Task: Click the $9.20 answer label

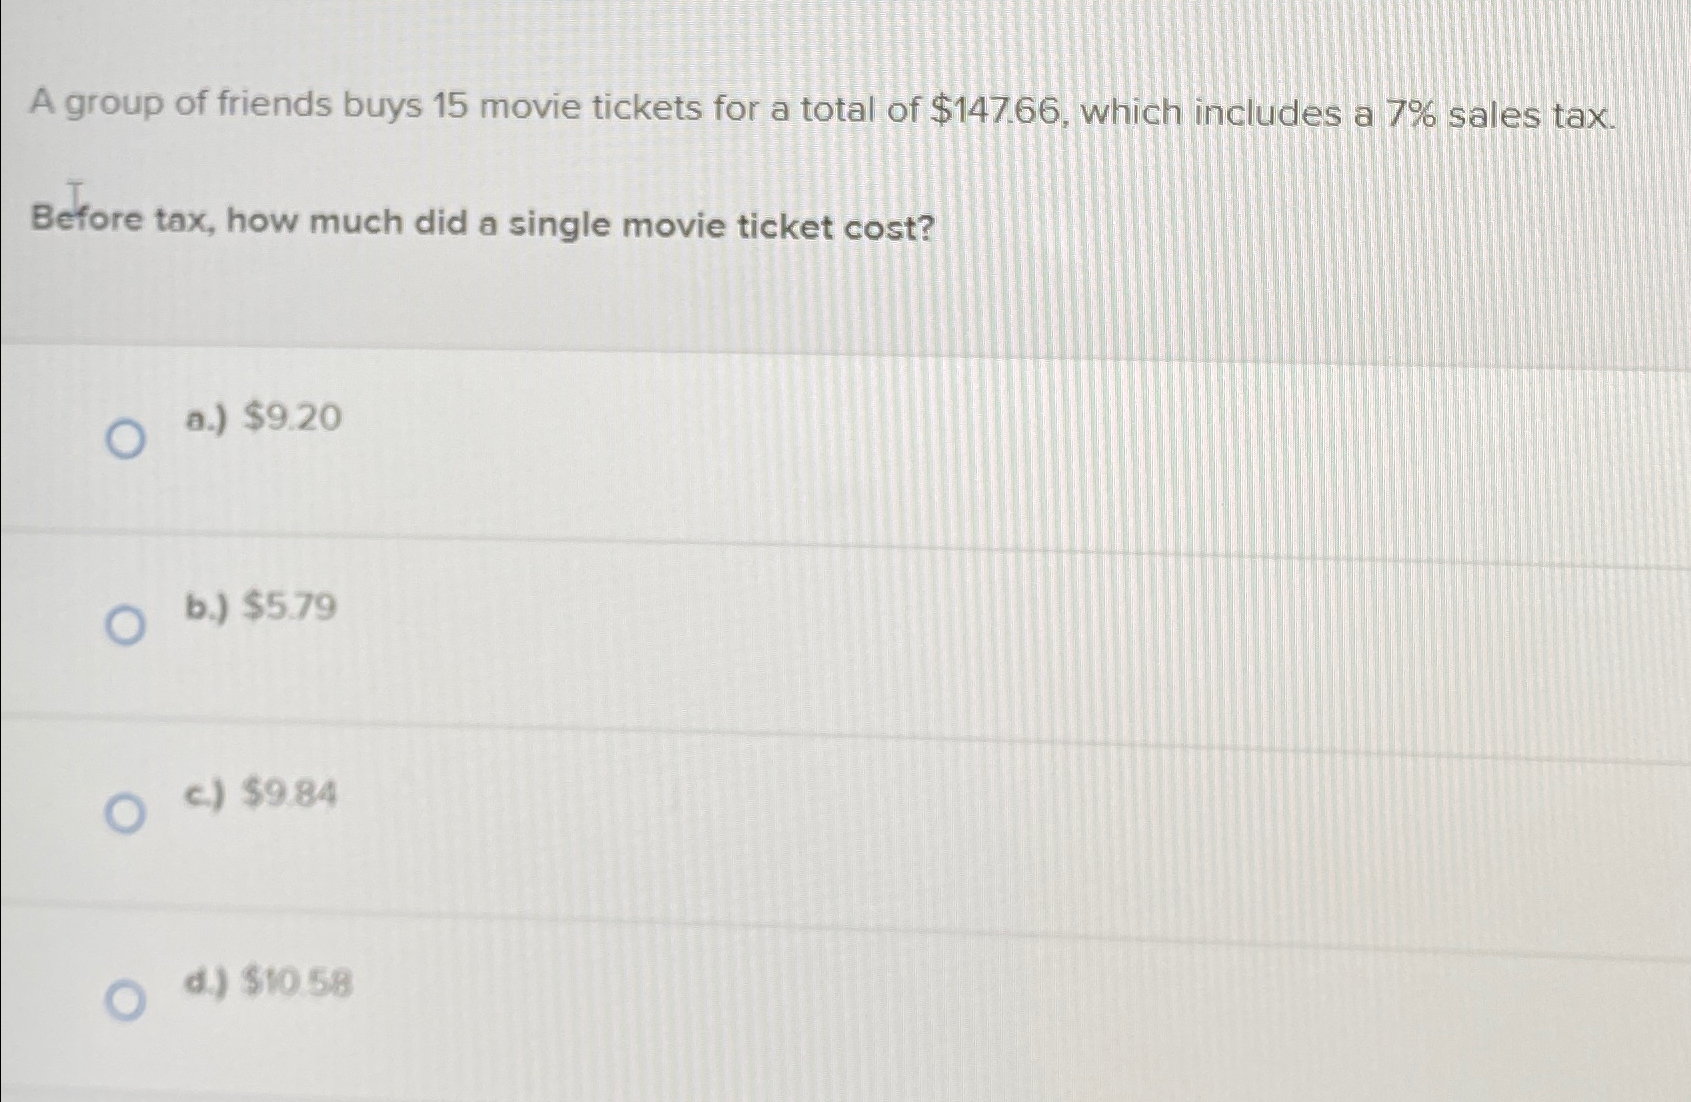Action: click(x=292, y=417)
